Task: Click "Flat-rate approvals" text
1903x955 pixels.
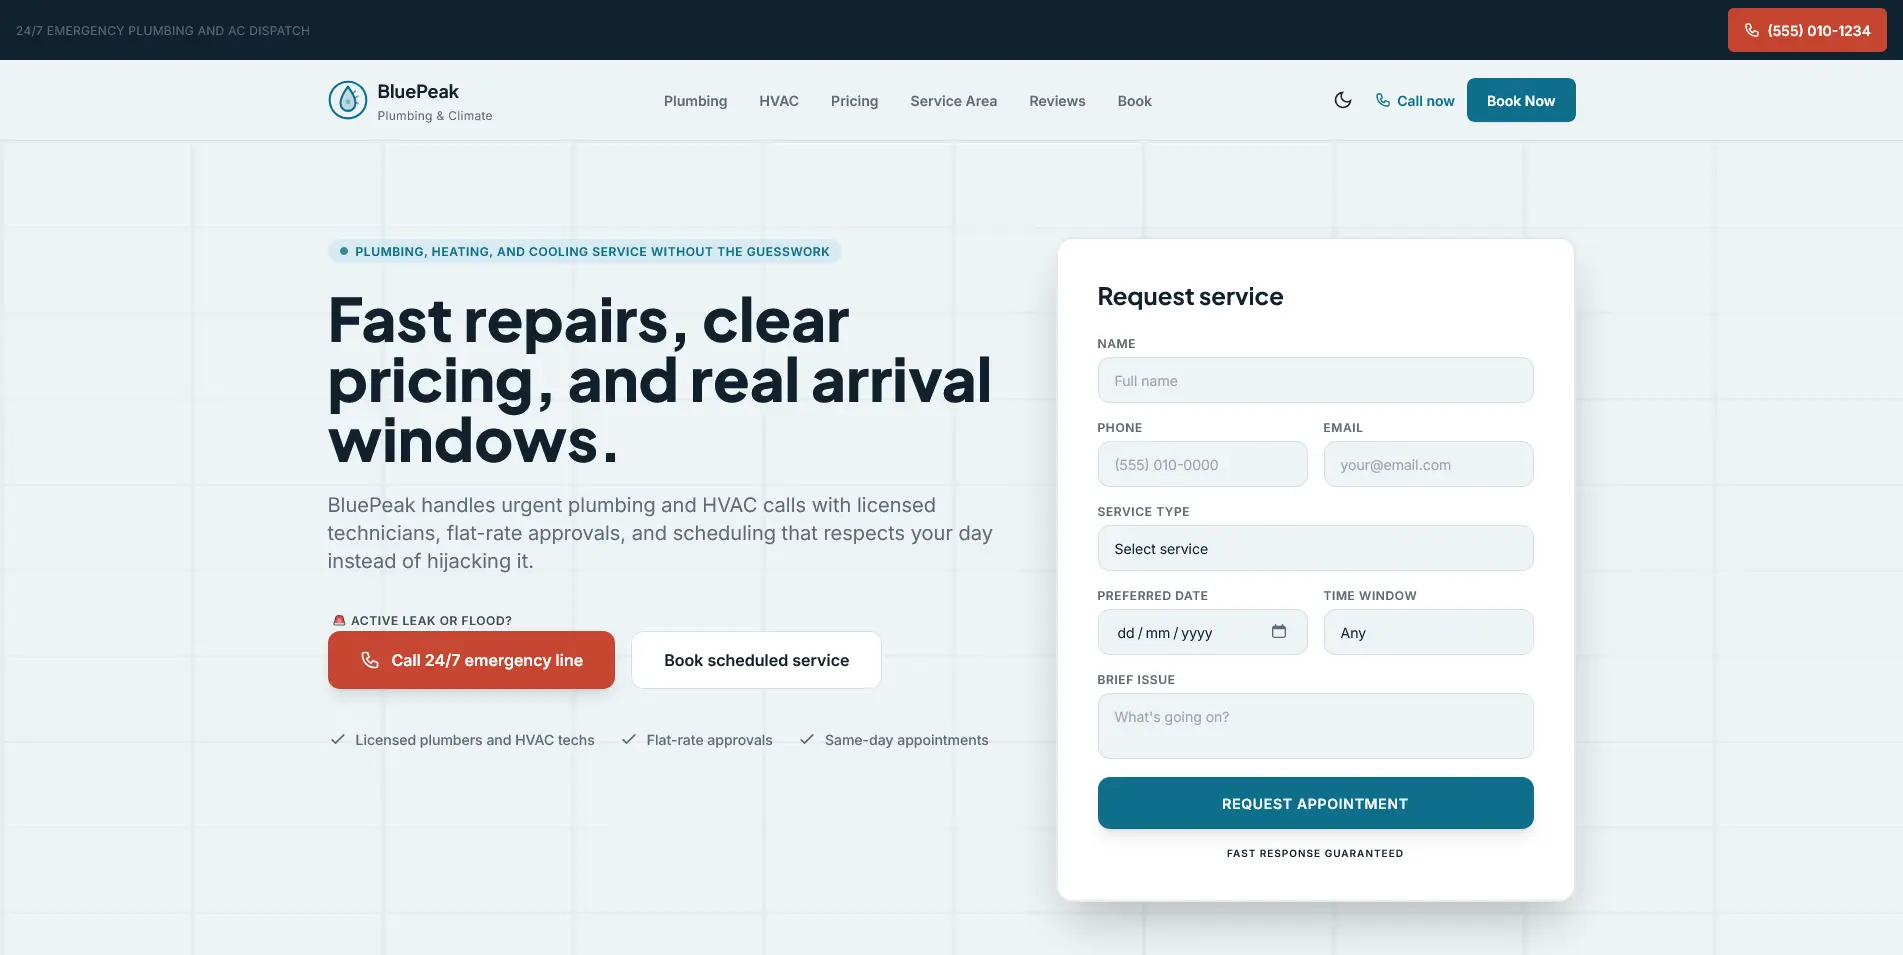Action: tap(709, 740)
